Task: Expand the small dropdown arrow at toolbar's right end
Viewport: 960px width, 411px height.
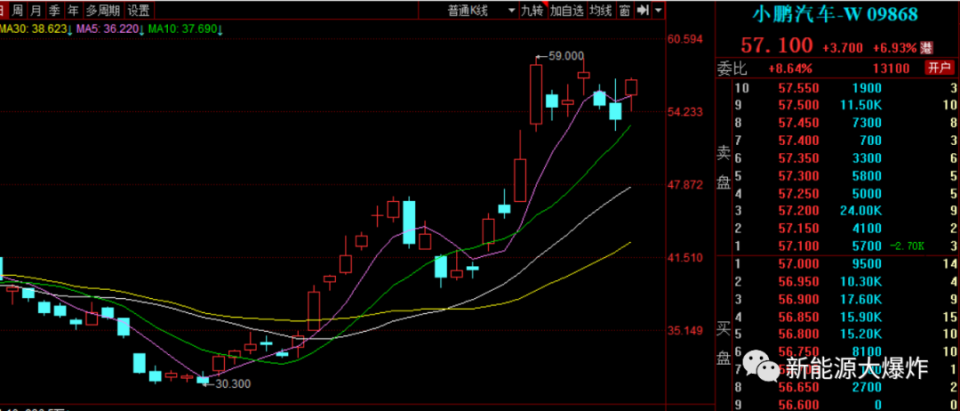Action: pyautogui.click(x=658, y=10)
